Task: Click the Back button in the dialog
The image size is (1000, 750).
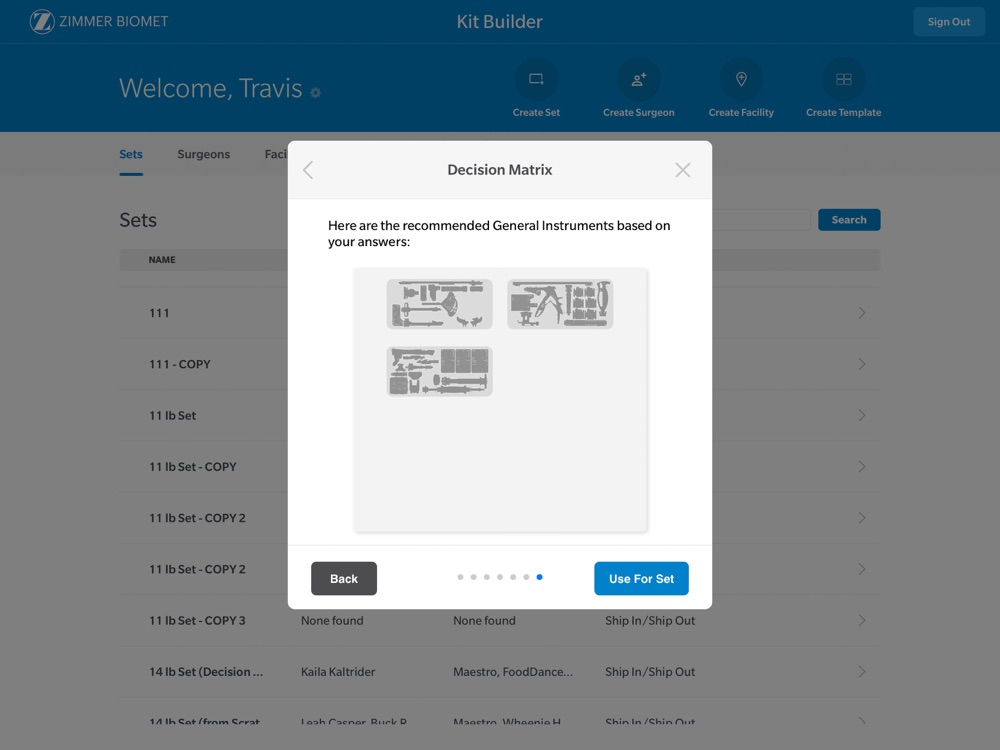Action: coord(344,578)
